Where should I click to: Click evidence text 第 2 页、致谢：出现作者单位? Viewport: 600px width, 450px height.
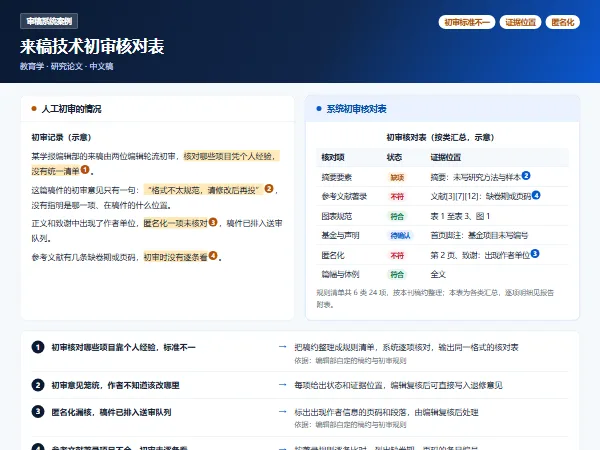pyautogui.click(x=480, y=255)
